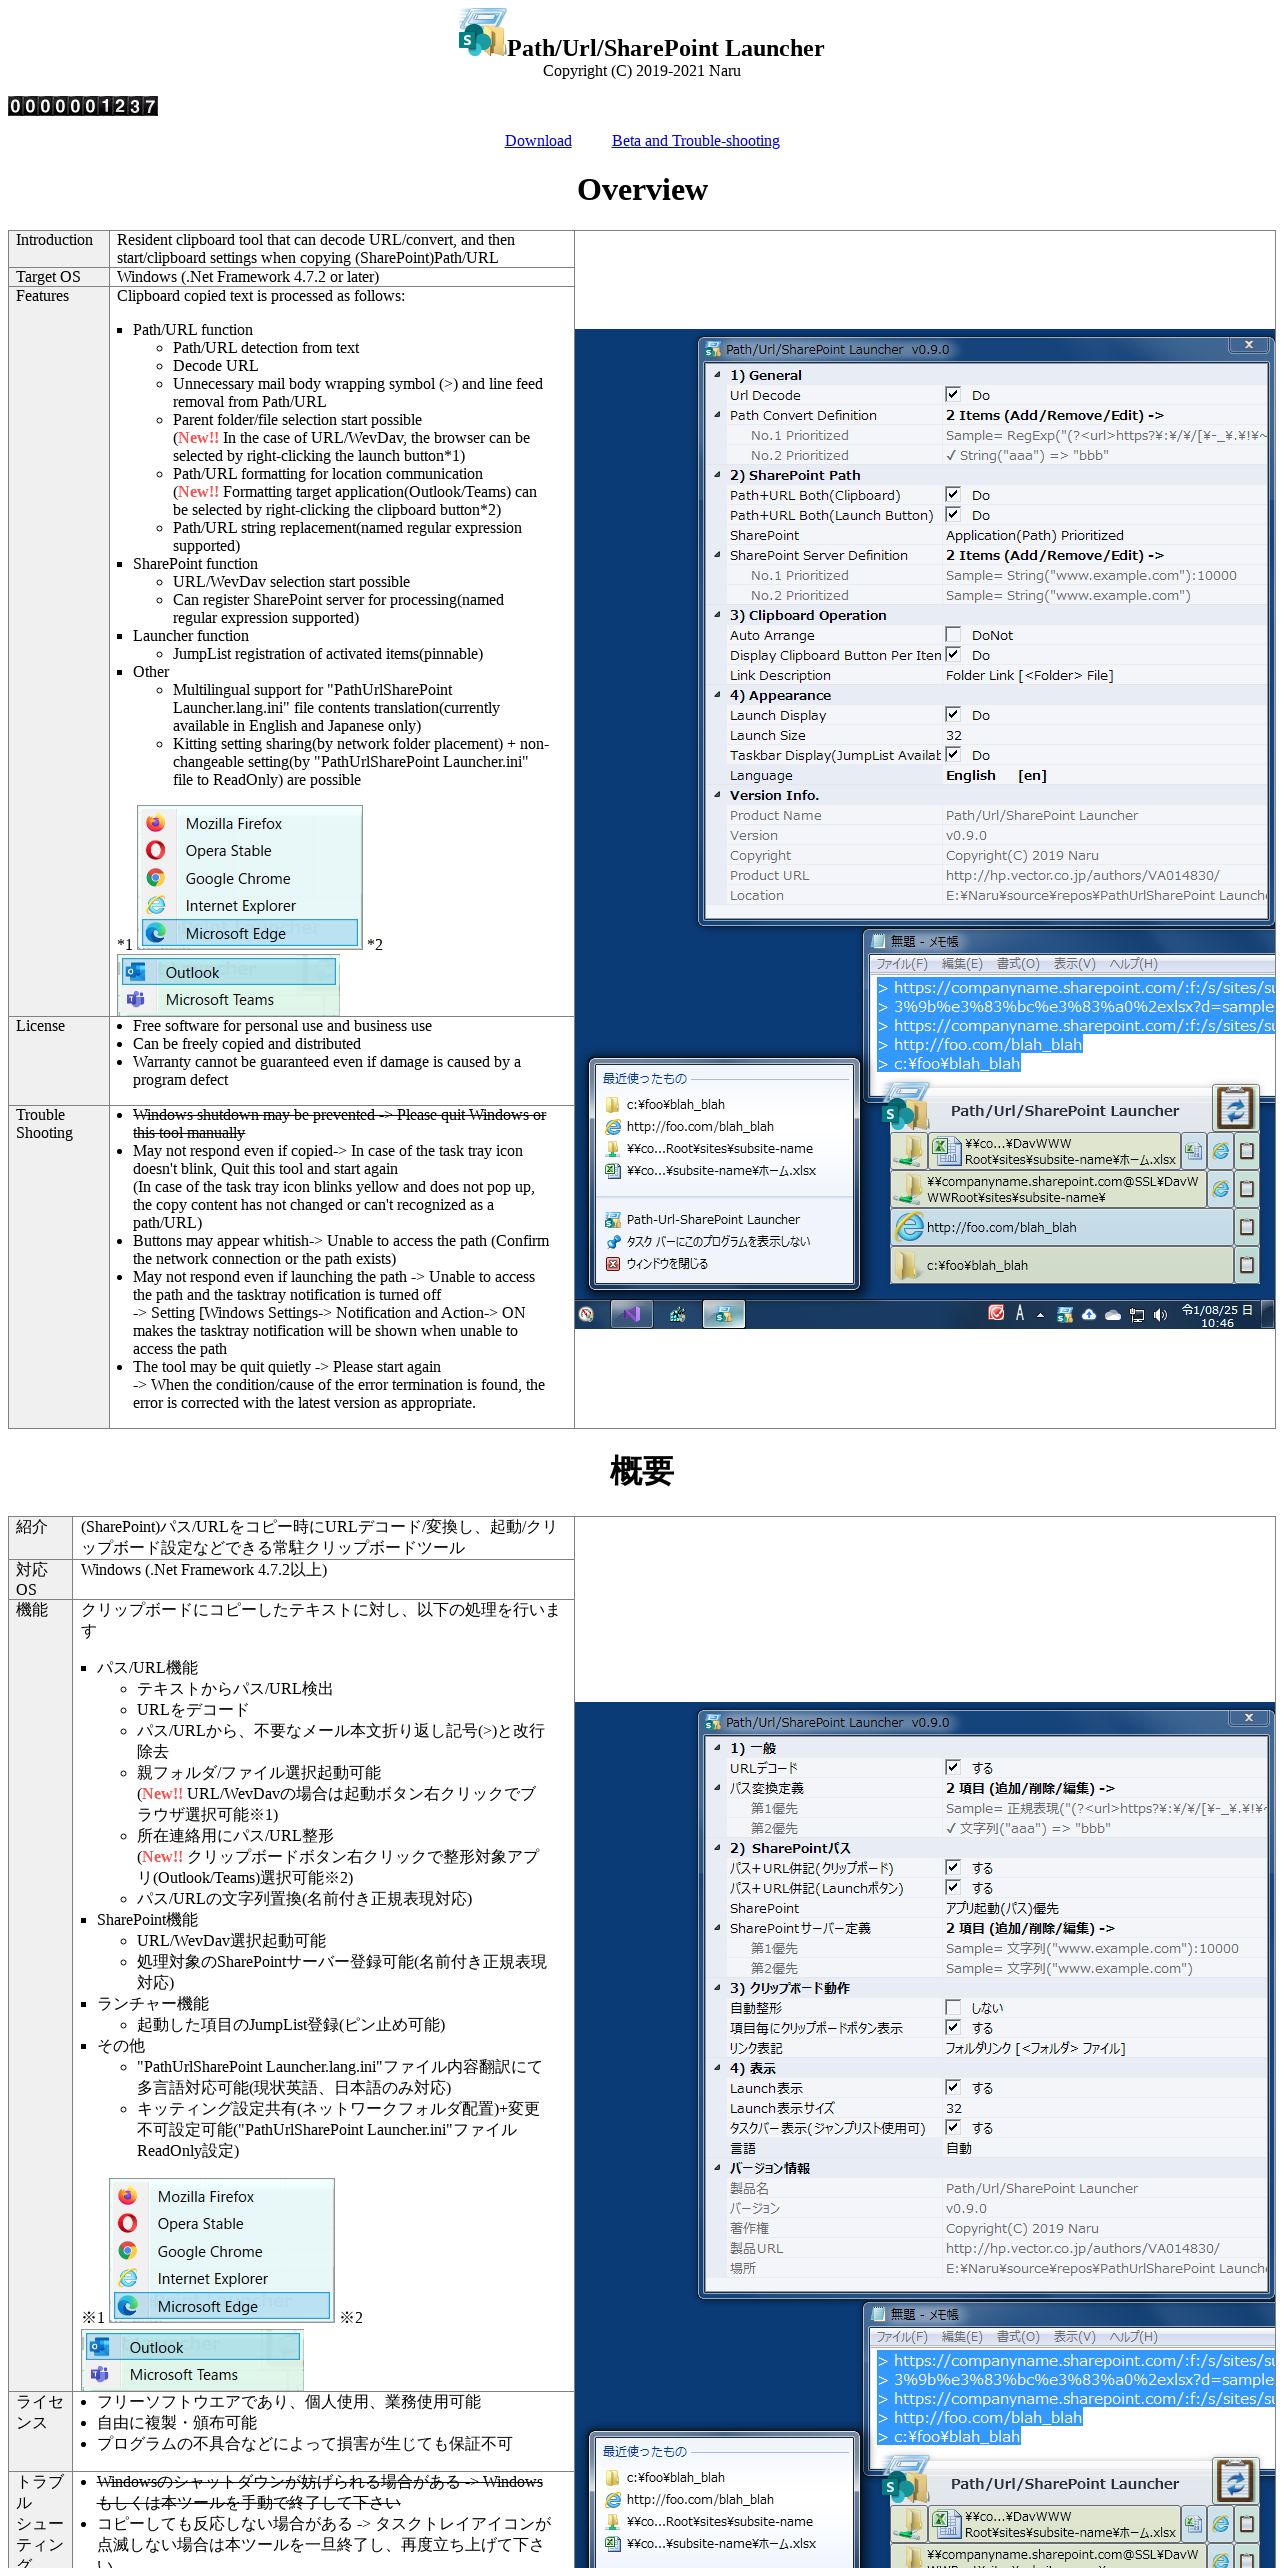Screen dimensions: 1284x2568
Task: Click the Microsoft Teams icon under the English Features list
Action: (x=136, y=999)
